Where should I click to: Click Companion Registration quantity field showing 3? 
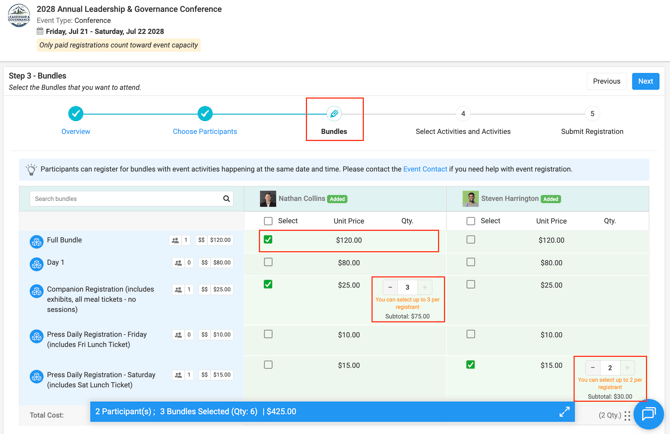tap(407, 287)
